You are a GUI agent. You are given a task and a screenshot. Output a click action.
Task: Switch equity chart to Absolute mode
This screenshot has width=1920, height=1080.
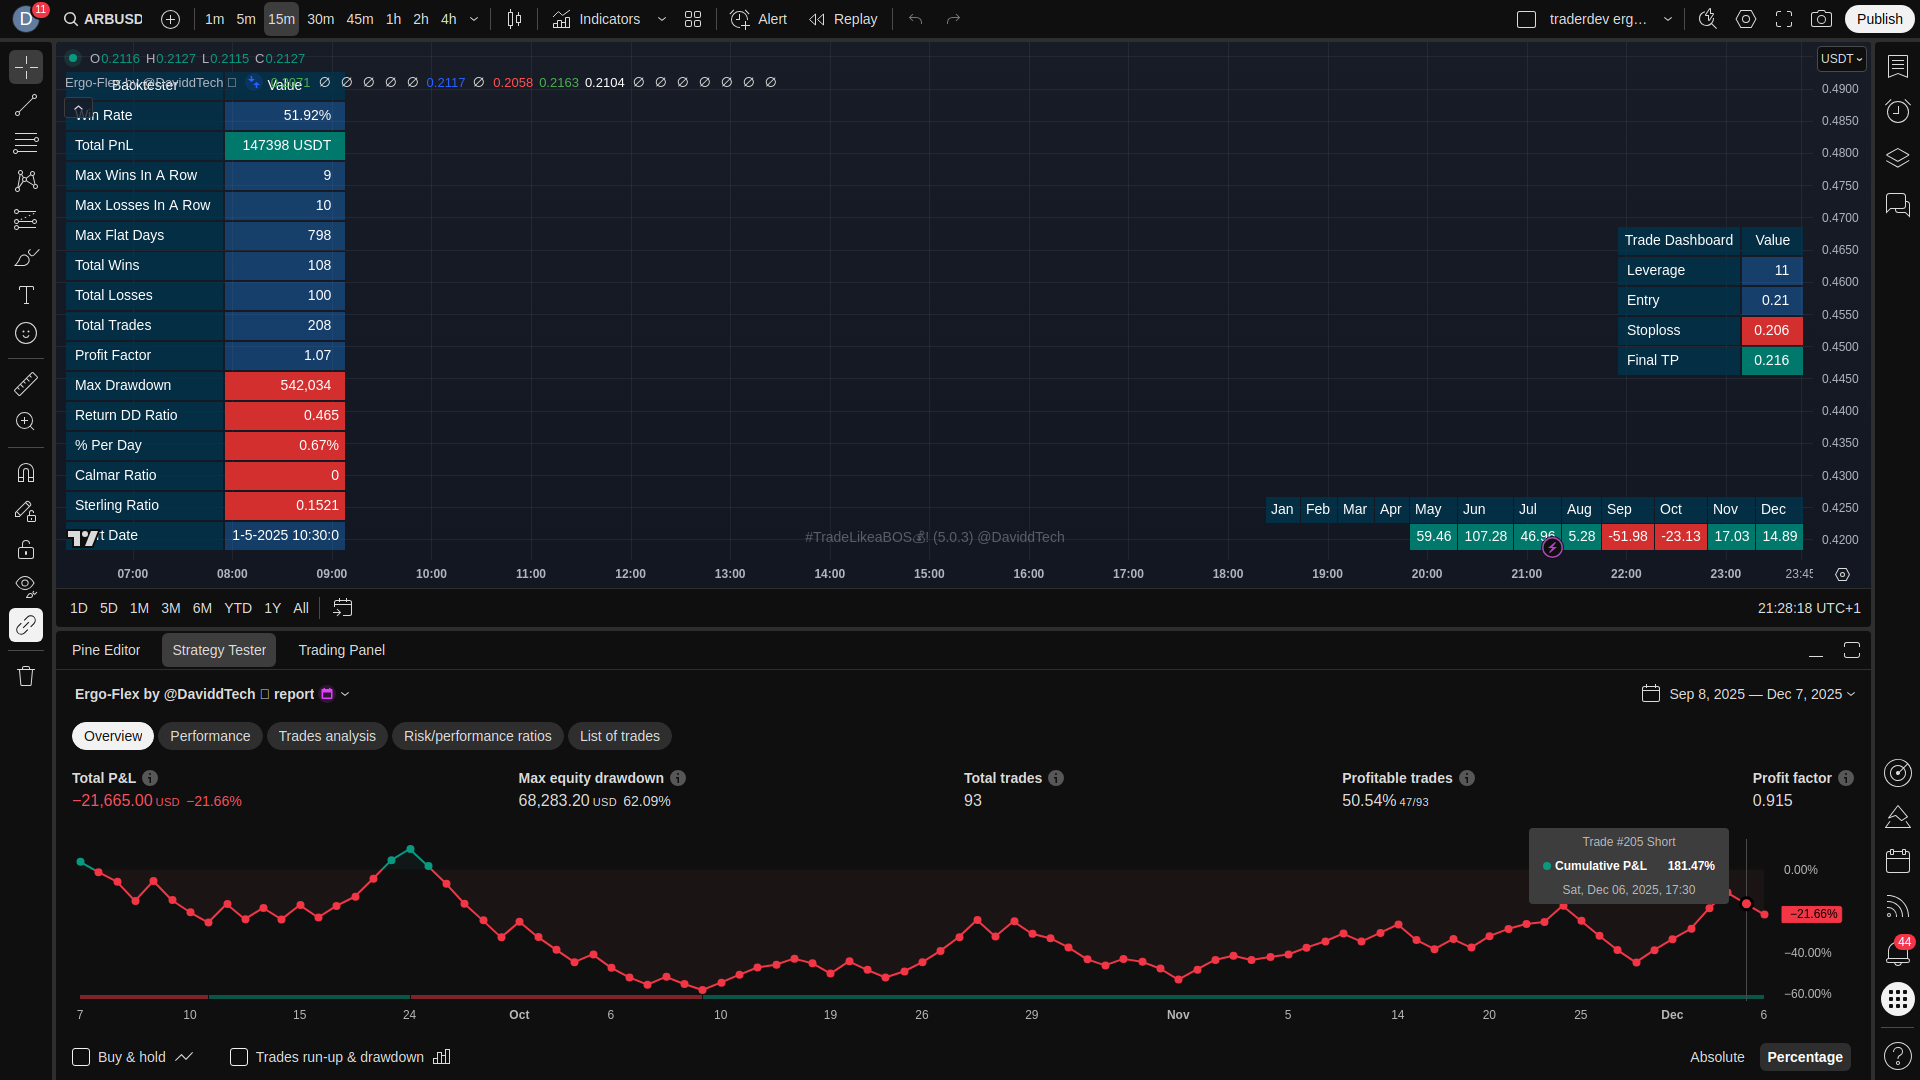pyautogui.click(x=1716, y=1057)
